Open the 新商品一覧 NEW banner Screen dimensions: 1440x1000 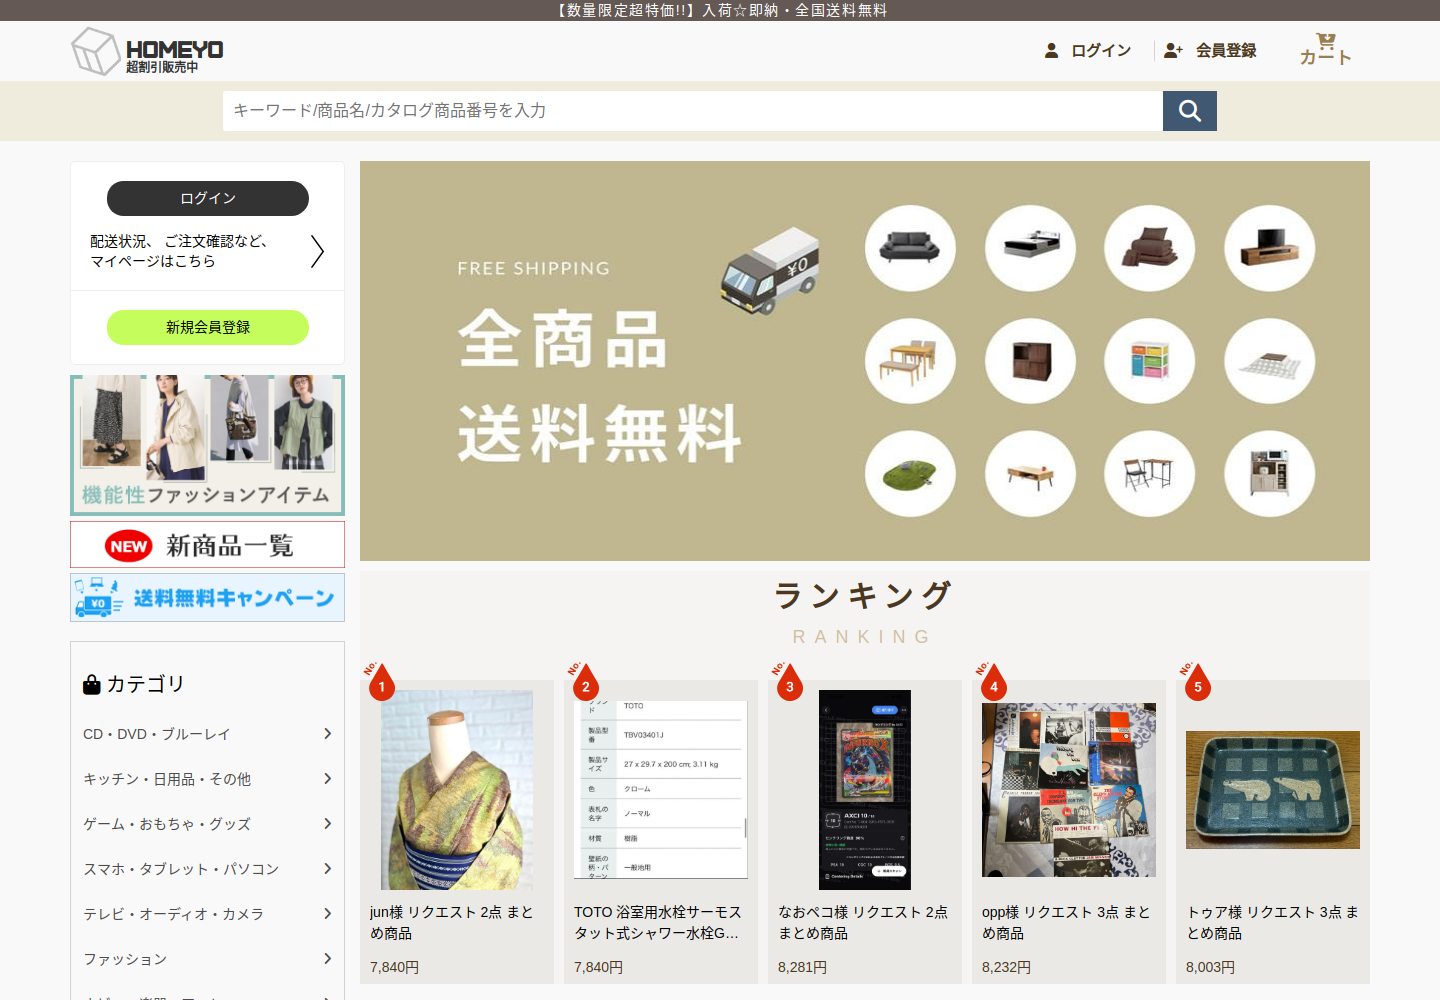tap(208, 545)
